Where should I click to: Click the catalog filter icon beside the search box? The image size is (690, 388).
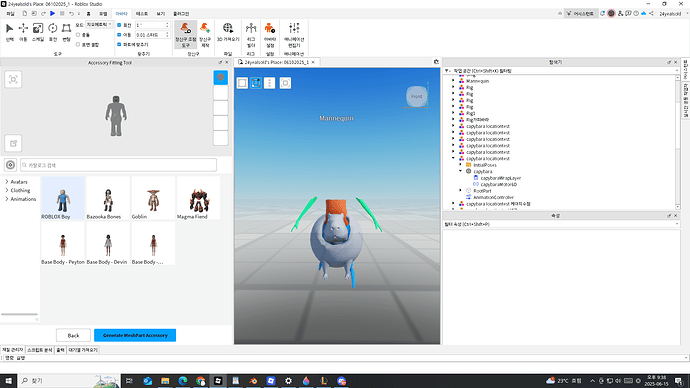10,165
